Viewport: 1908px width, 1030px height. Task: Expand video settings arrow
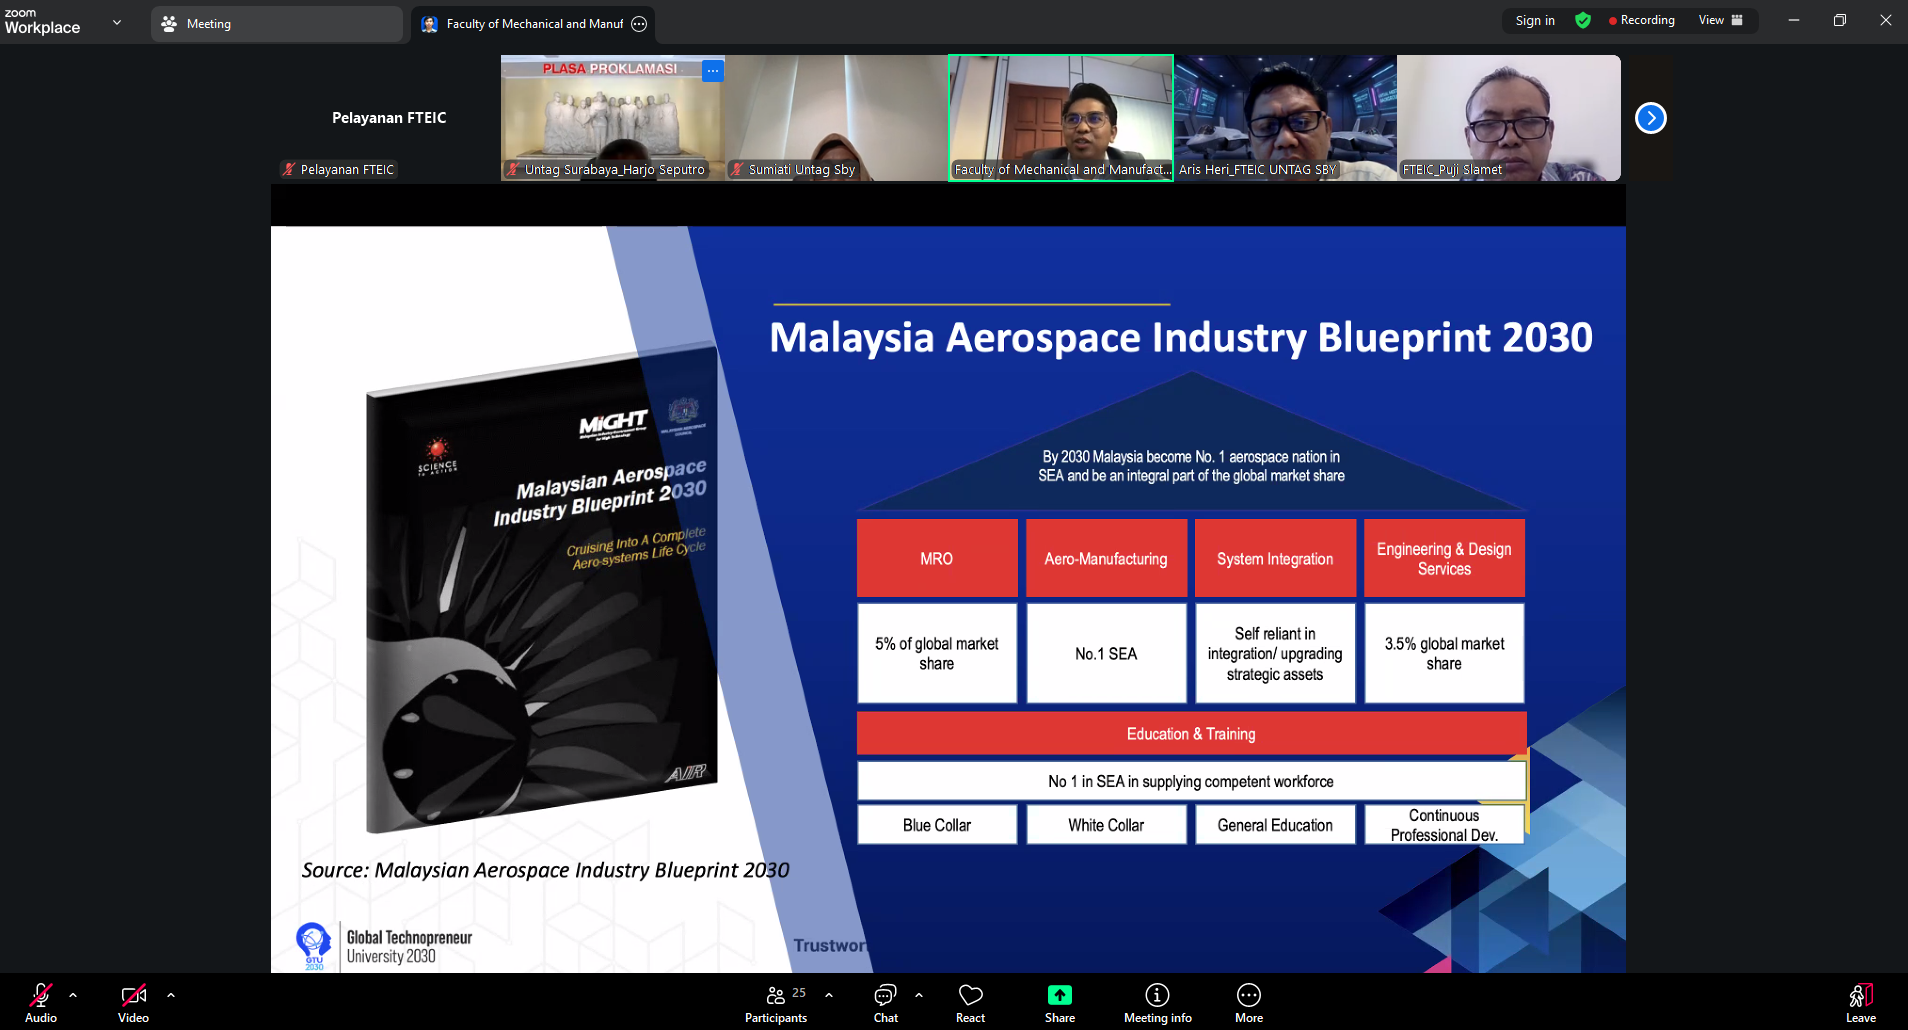point(171,995)
